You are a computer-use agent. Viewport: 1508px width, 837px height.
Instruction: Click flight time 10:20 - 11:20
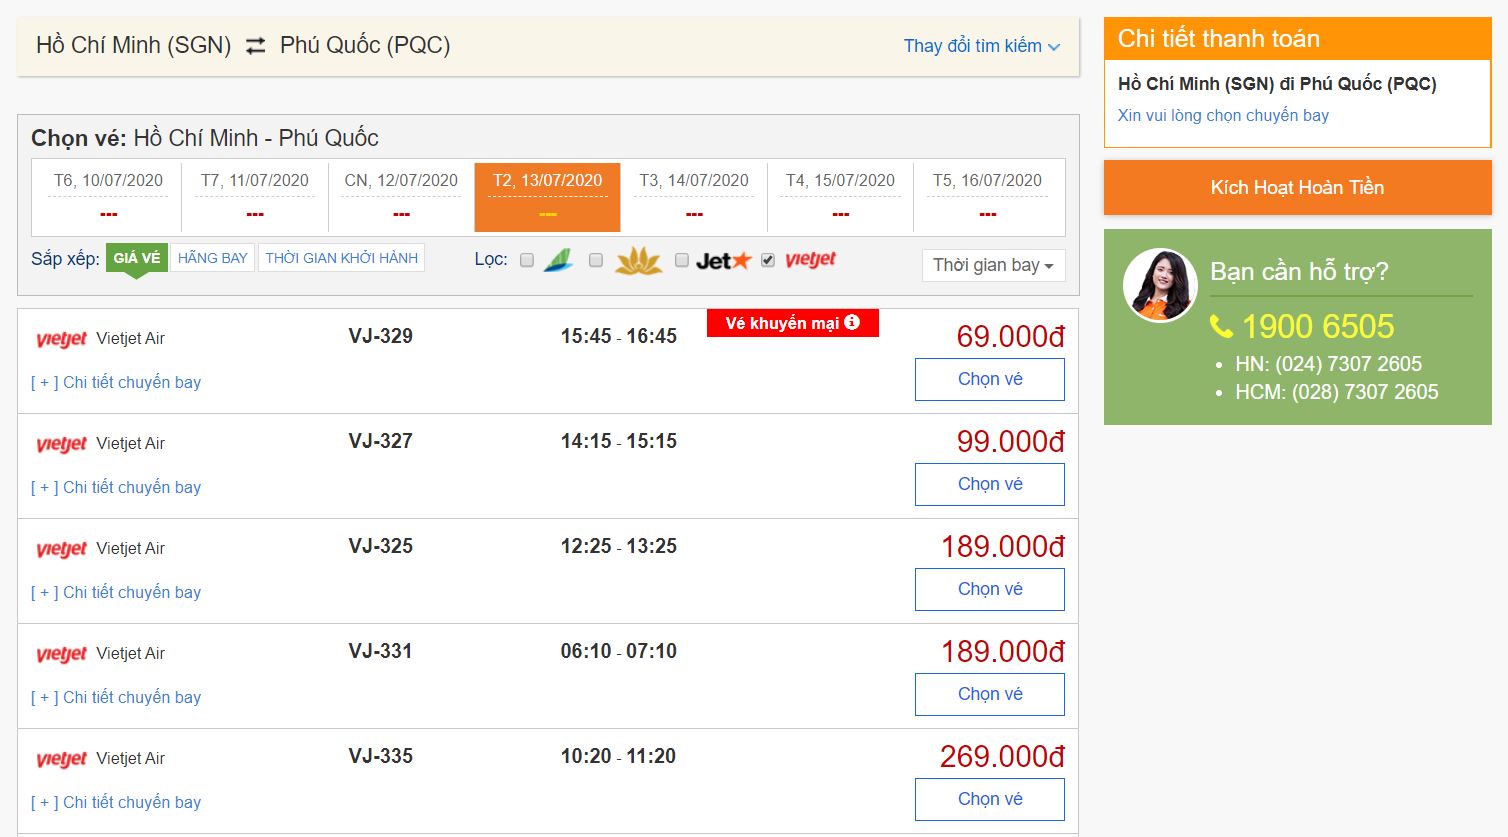coord(618,756)
